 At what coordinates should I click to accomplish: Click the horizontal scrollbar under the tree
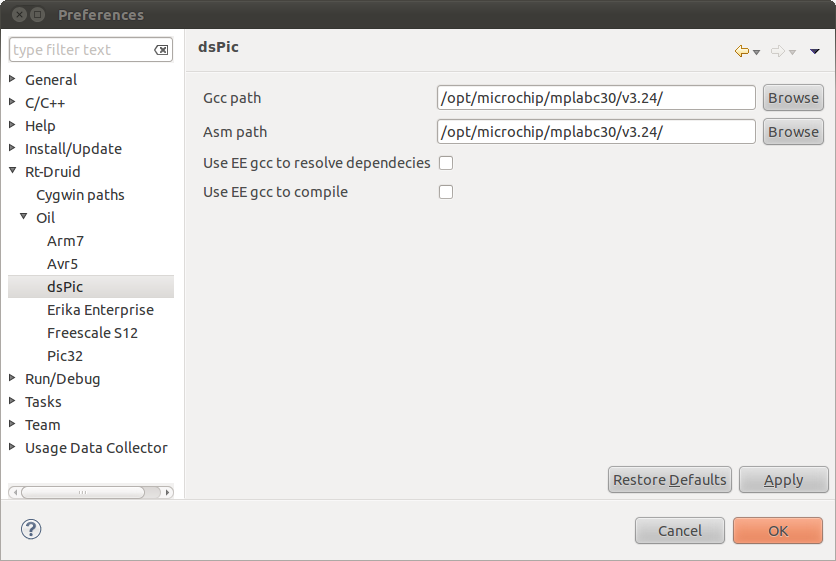pyautogui.click(x=83, y=492)
